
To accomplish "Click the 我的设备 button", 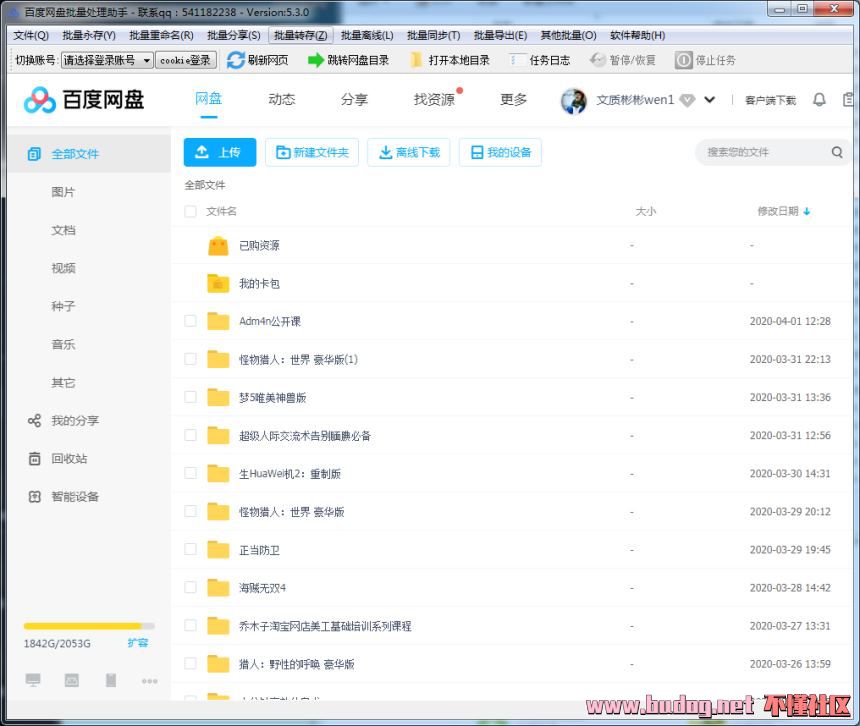I will point(500,152).
